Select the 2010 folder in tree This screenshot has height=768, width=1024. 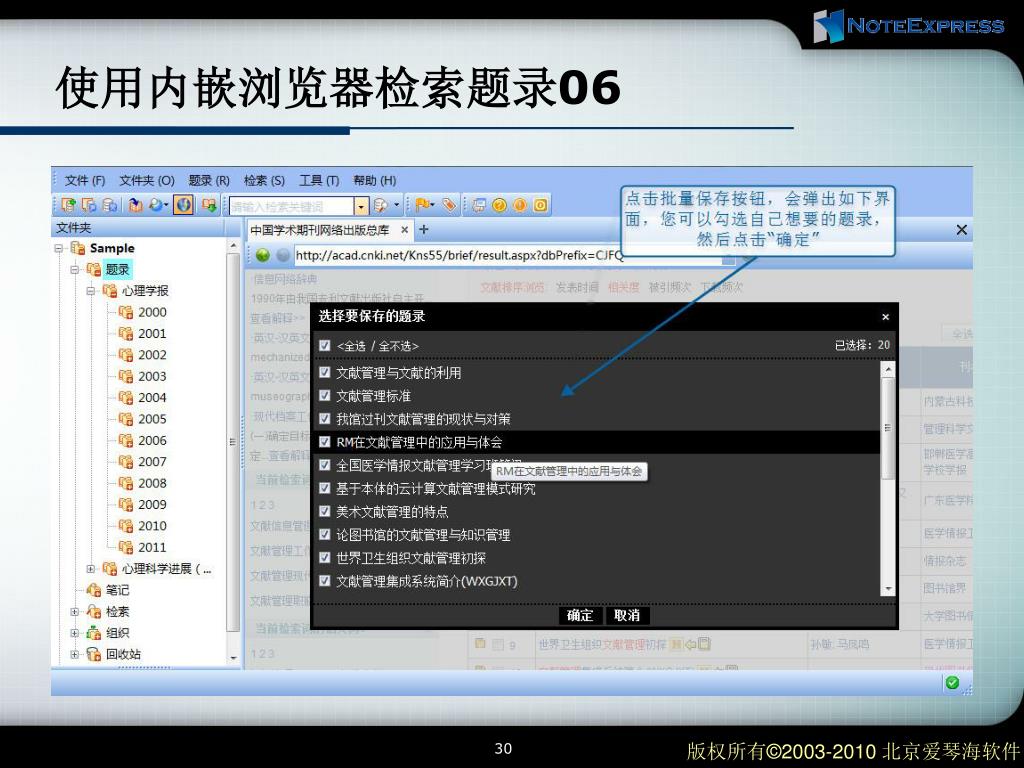click(x=152, y=526)
